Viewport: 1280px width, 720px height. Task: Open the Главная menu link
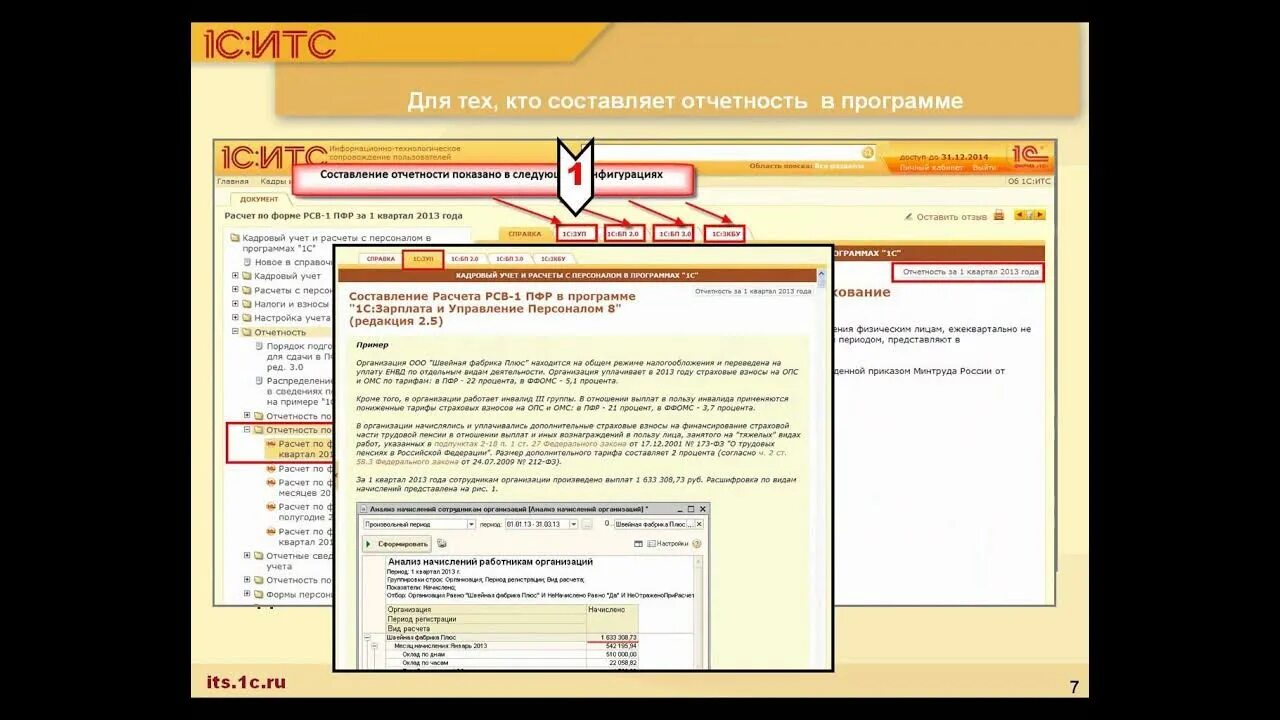(x=233, y=181)
